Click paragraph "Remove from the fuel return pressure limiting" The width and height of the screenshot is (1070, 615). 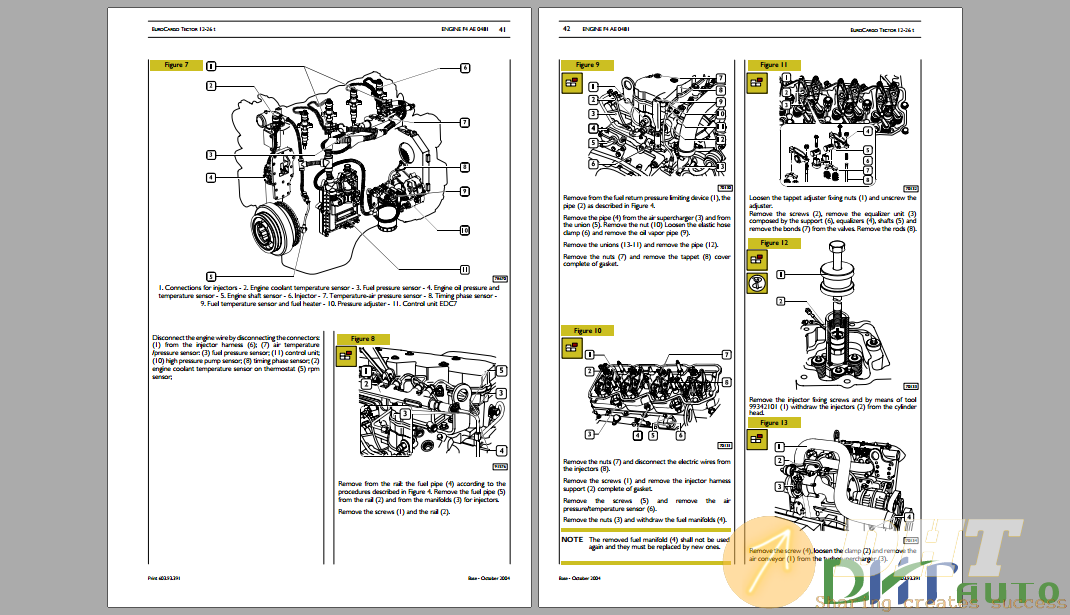[x=646, y=201]
